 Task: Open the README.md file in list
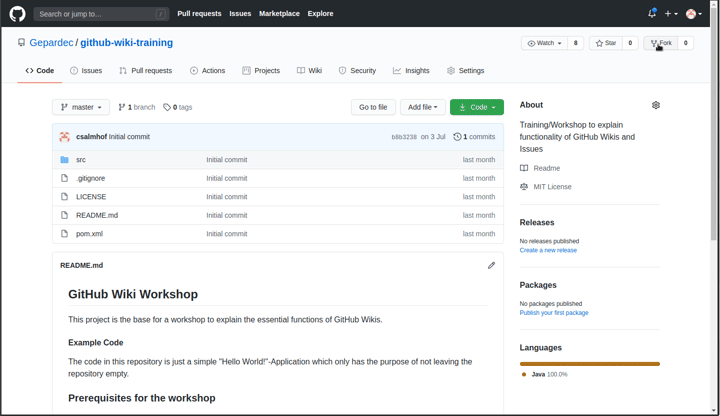click(x=97, y=215)
